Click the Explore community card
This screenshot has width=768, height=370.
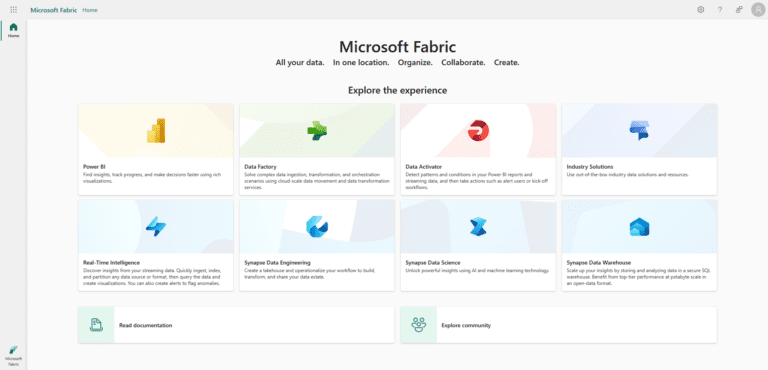(558, 325)
